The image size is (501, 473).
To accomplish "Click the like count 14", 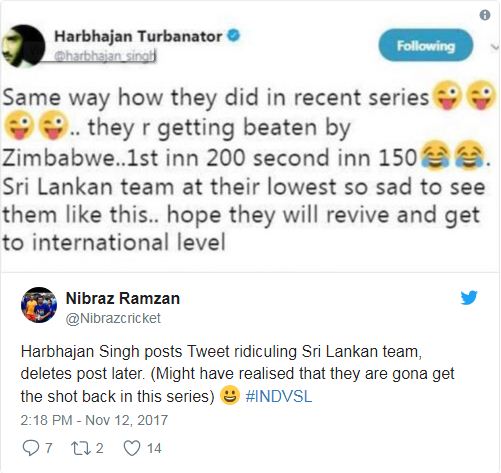I will [x=154, y=448].
